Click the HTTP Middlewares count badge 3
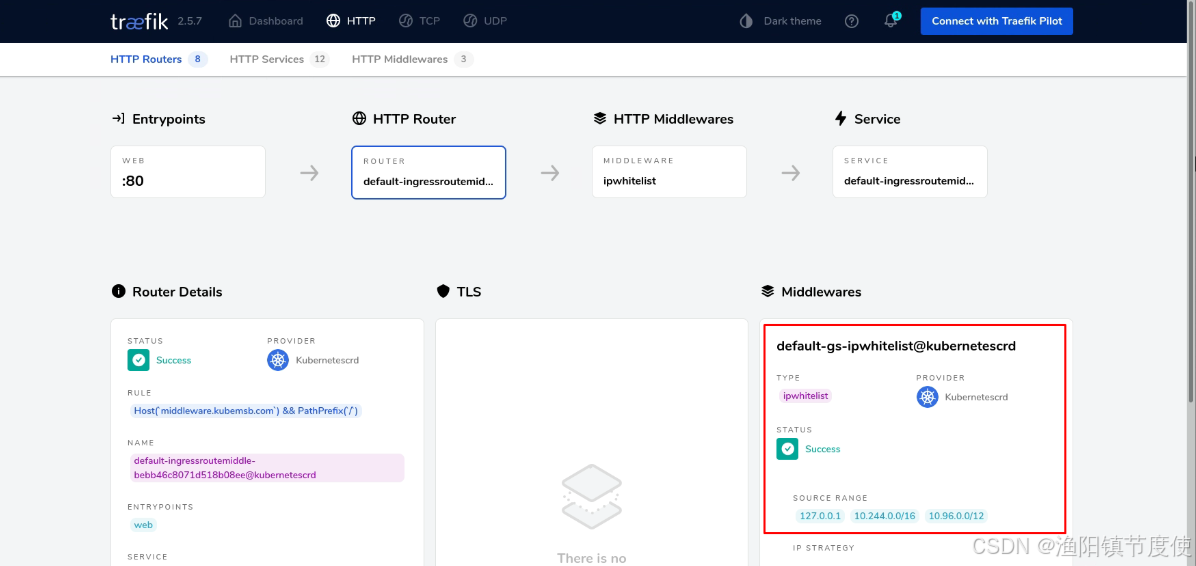Image resolution: width=1196 pixels, height=566 pixels. click(x=464, y=59)
